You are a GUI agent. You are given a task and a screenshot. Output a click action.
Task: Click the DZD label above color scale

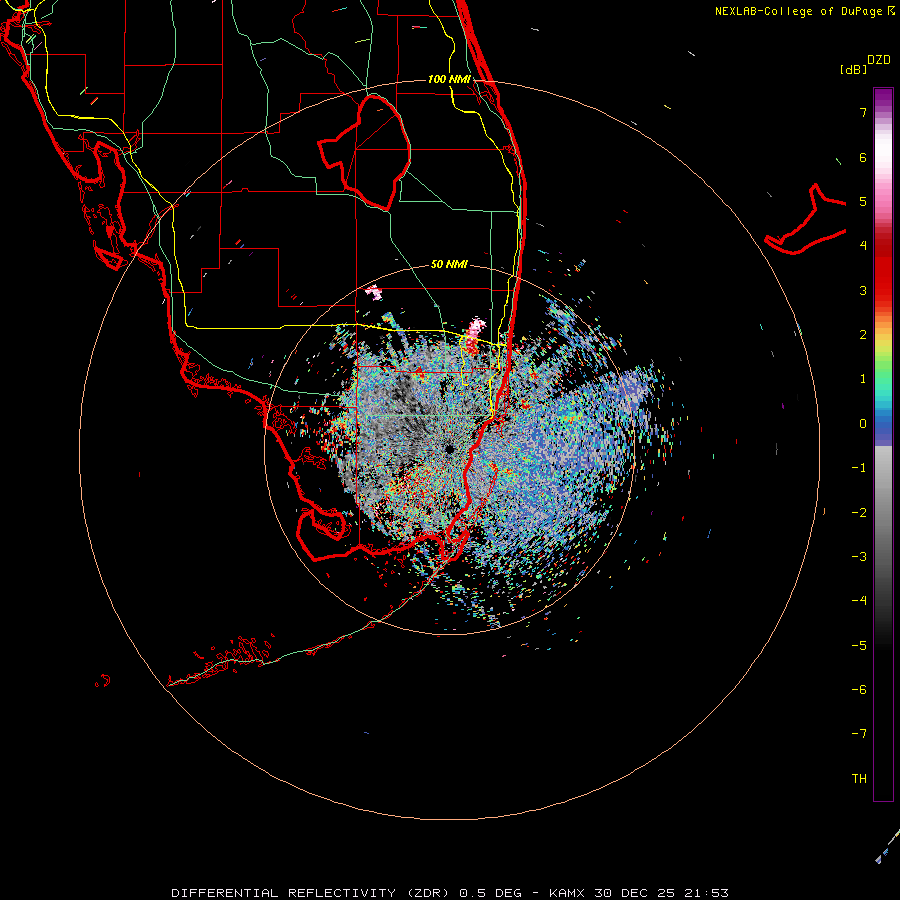coord(878,60)
